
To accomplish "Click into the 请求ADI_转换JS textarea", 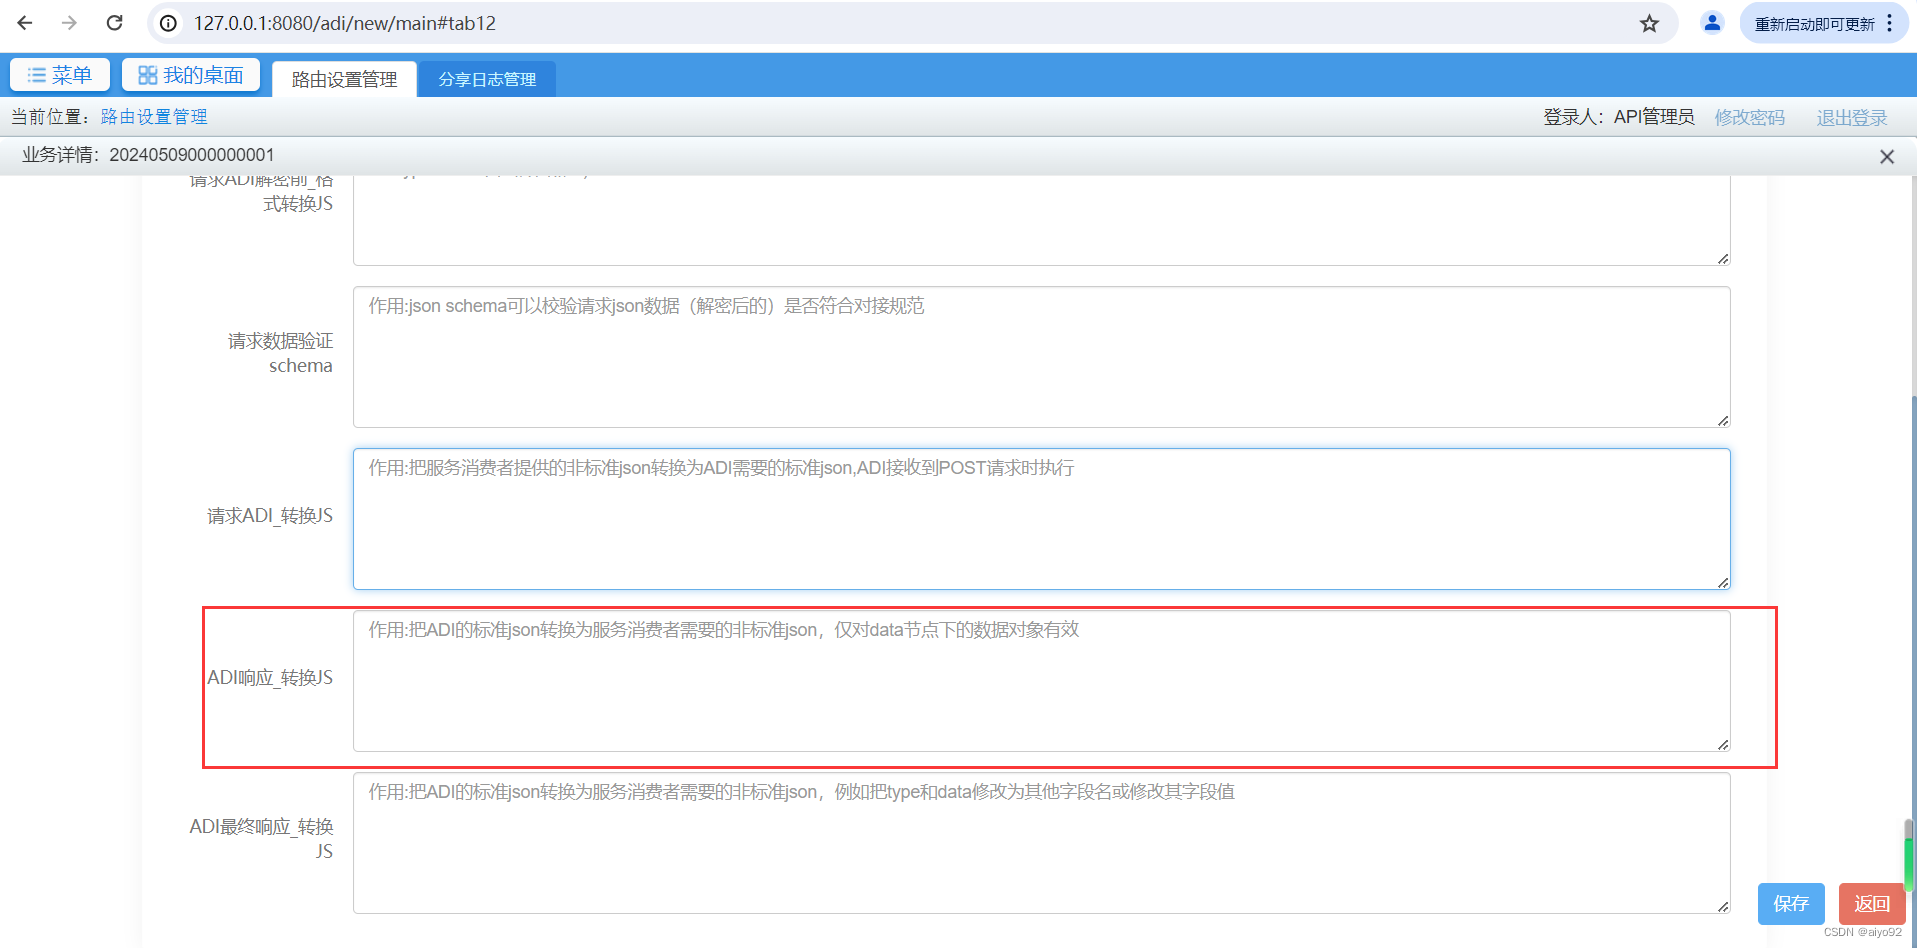I will point(1041,519).
